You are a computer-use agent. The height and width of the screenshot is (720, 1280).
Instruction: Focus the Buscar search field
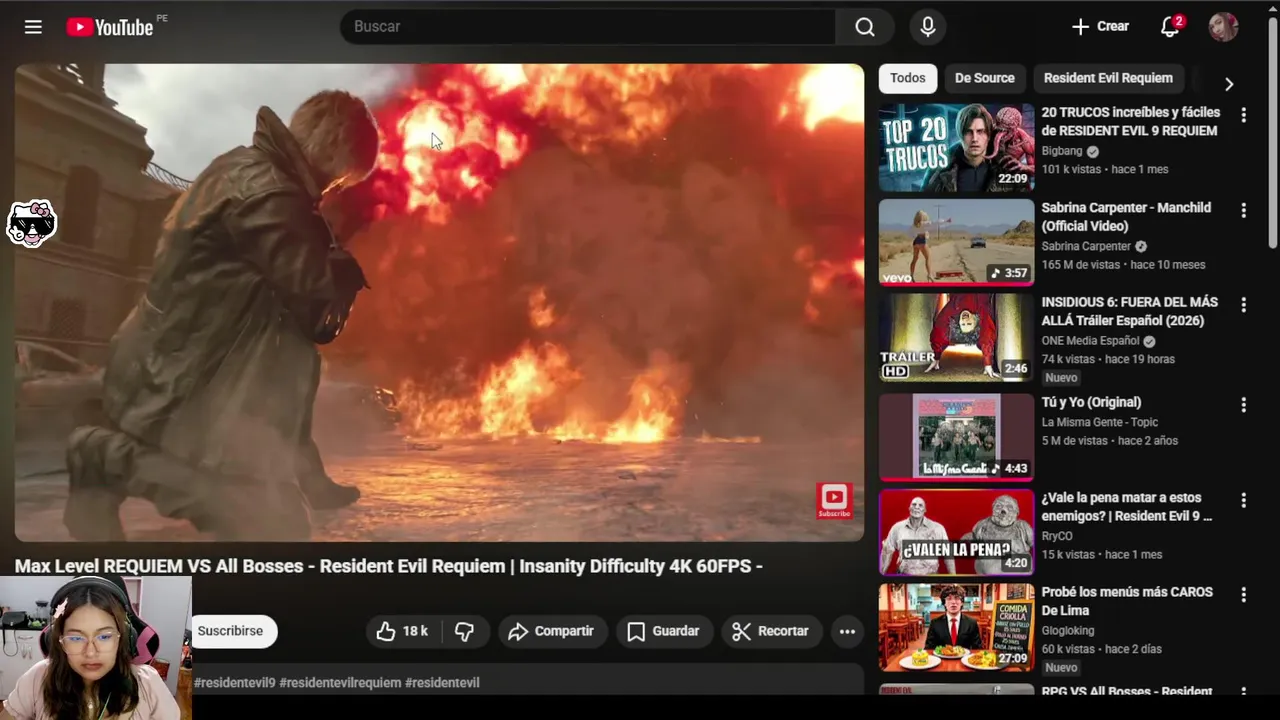pyautogui.click(x=588, y=27)
